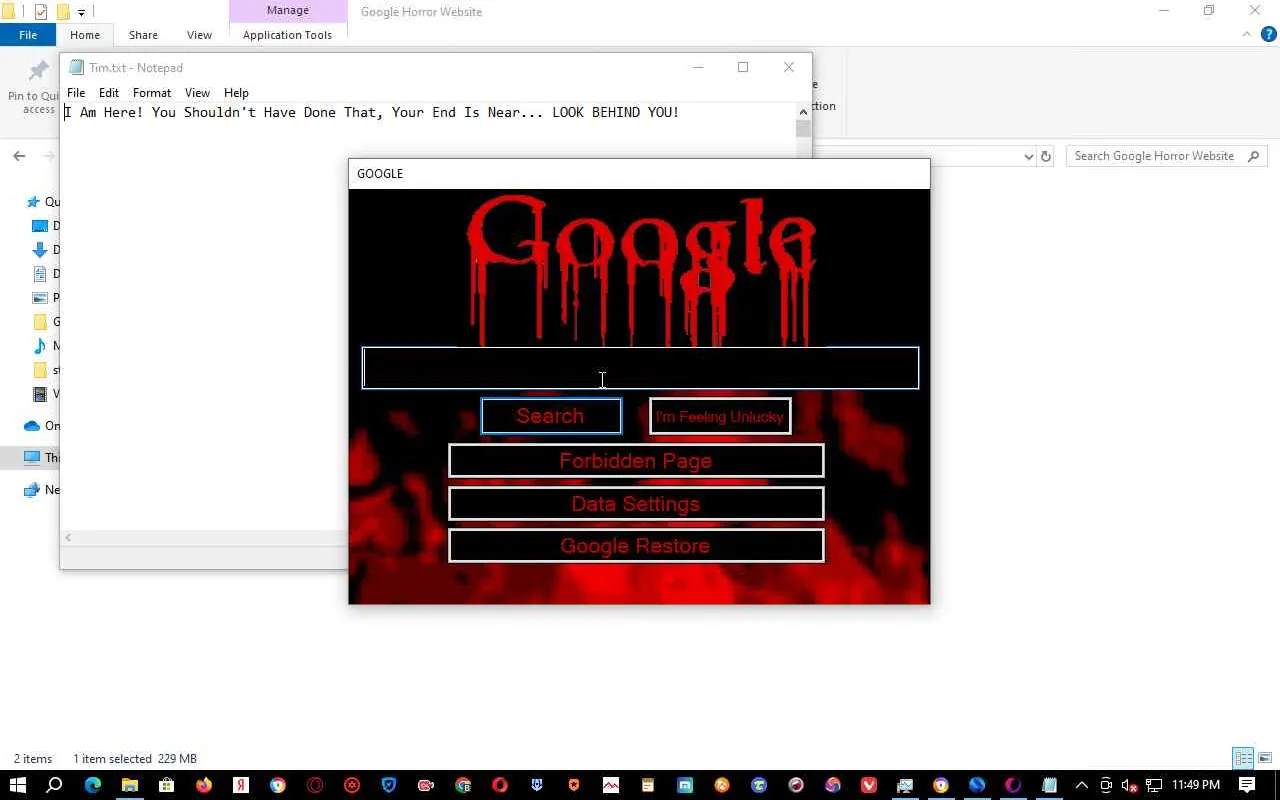Launch Yandex Browser from the taskbar

[241, 785]
